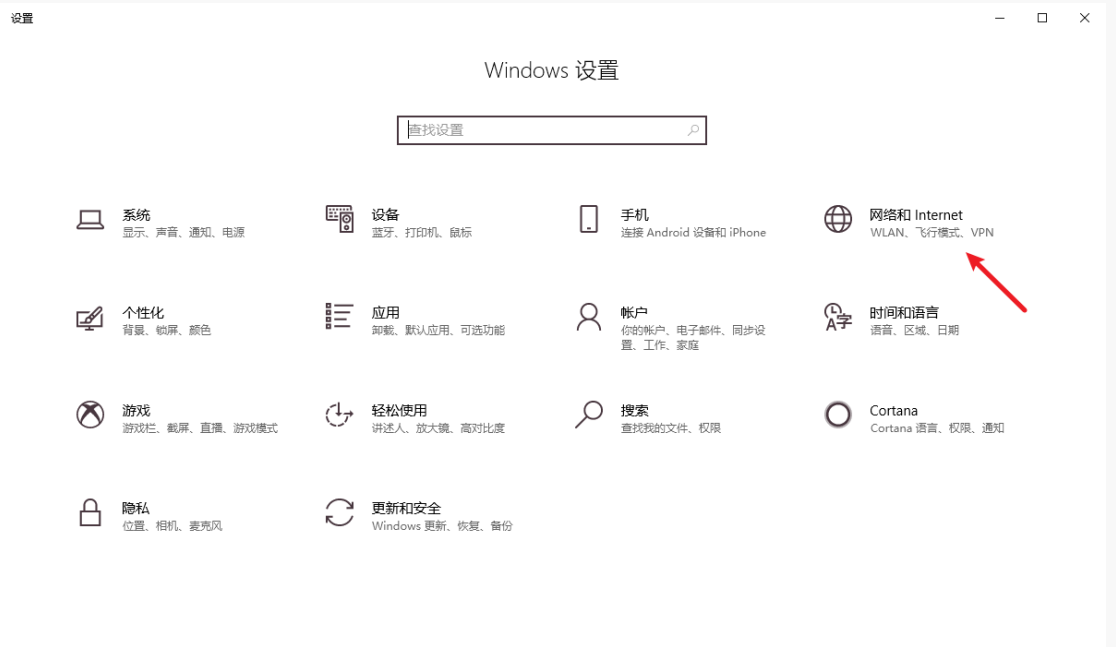Screen dimensions: 1116x647
Task: Open the 帐户 person icon
Action: click(589, 317)
